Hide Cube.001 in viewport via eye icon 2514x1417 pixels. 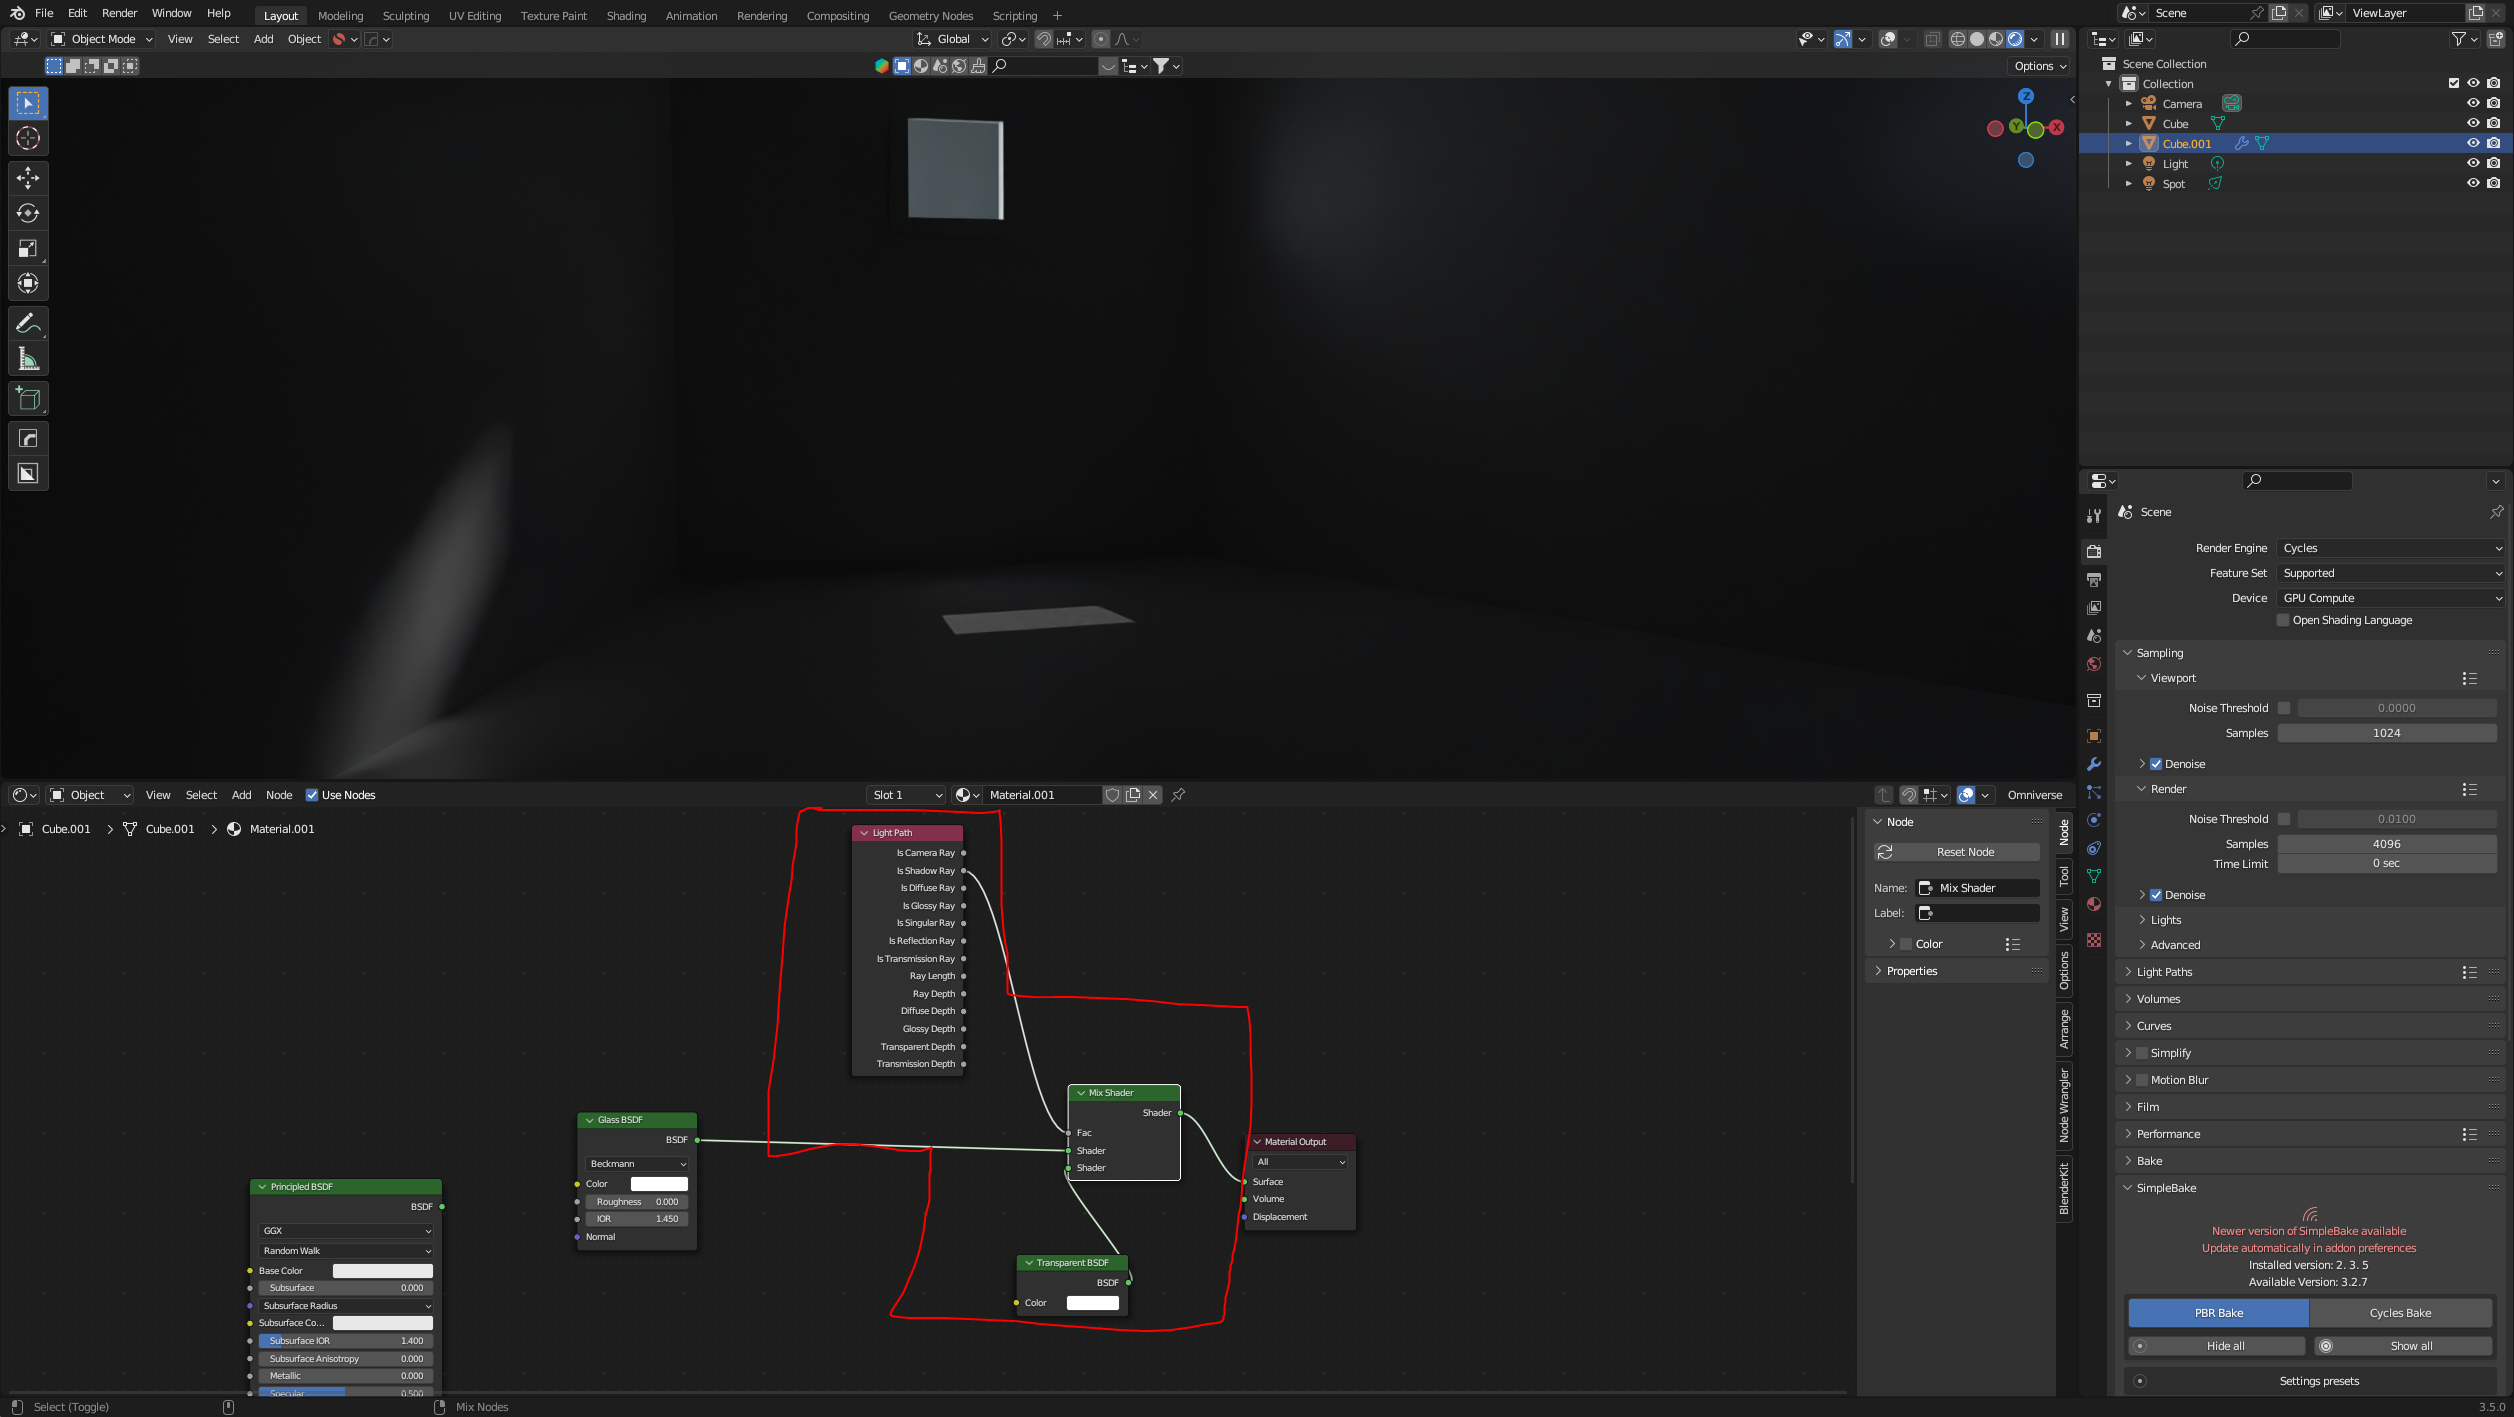(x=2473, y=143)
